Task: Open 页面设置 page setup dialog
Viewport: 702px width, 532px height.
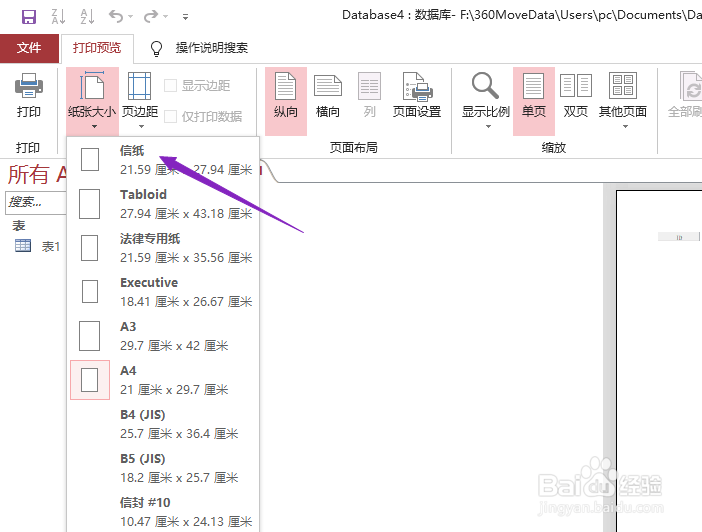Action: pos(417,95)
